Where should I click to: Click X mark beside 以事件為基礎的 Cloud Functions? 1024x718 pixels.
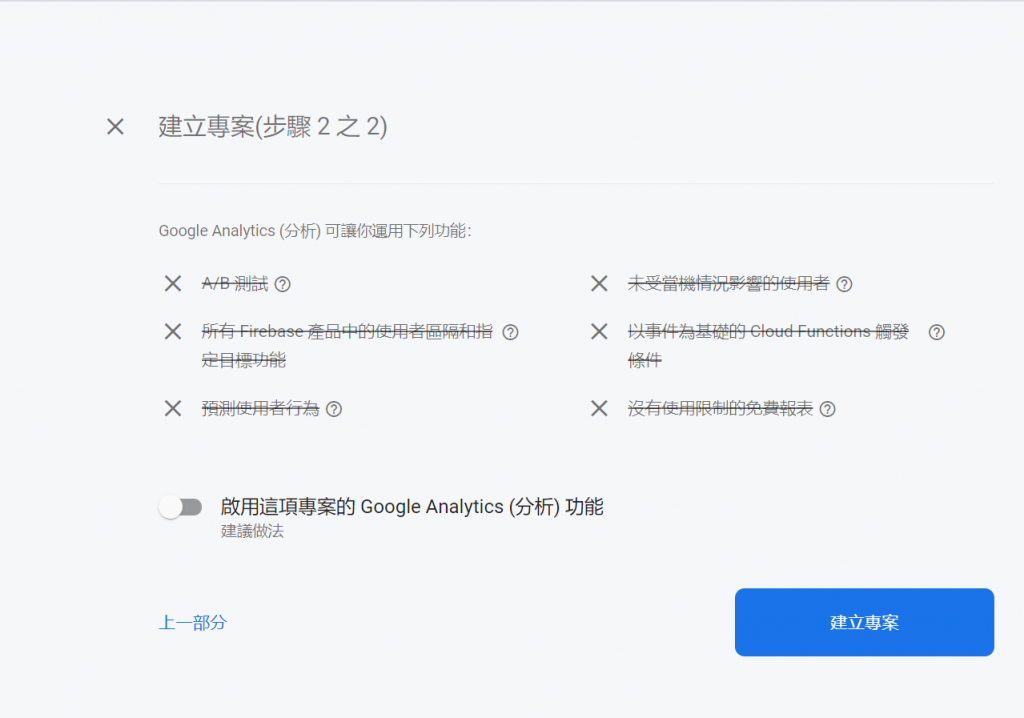point(599,331)
